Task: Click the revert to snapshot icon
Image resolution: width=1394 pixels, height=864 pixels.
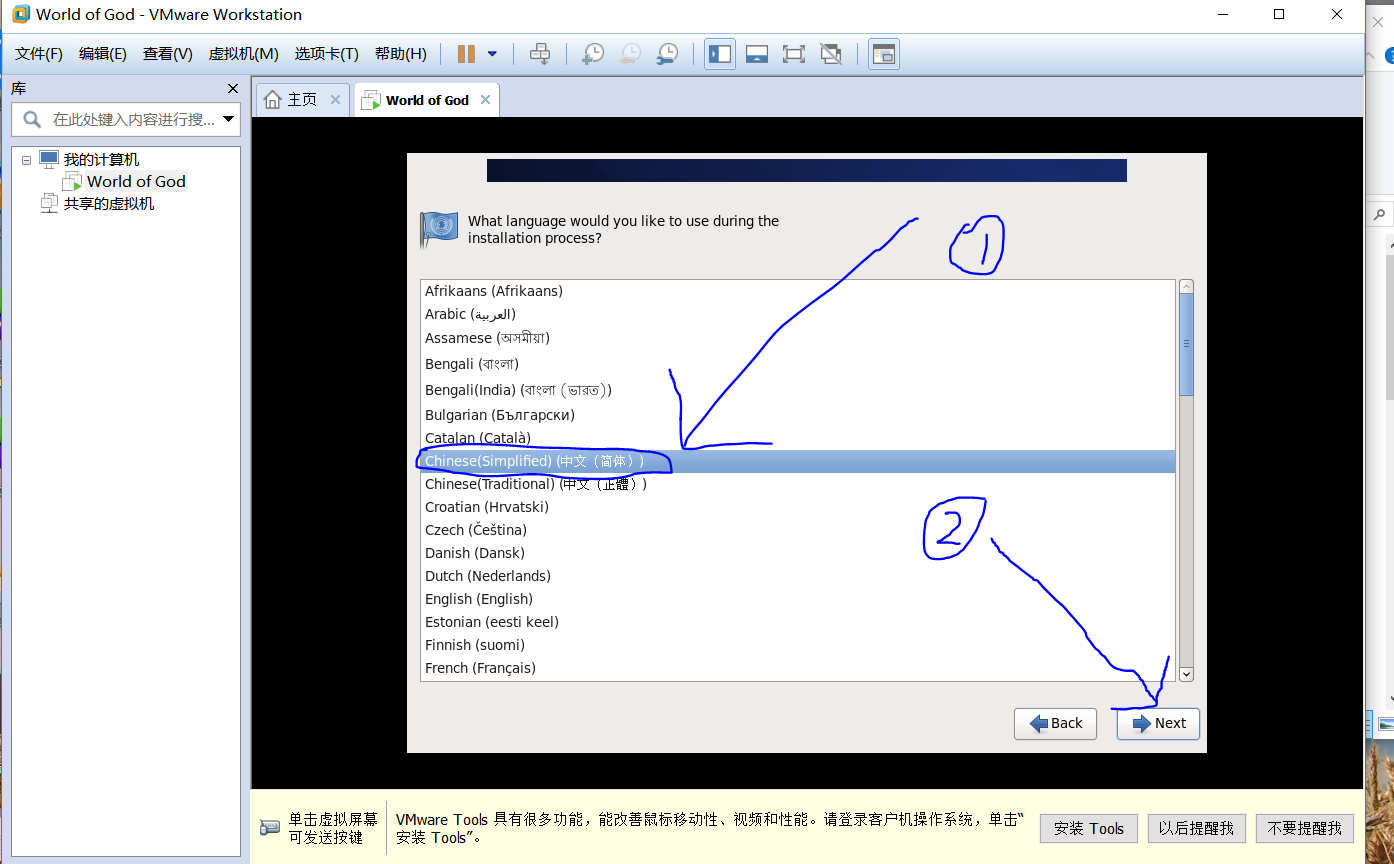Action: coord(630,54)
